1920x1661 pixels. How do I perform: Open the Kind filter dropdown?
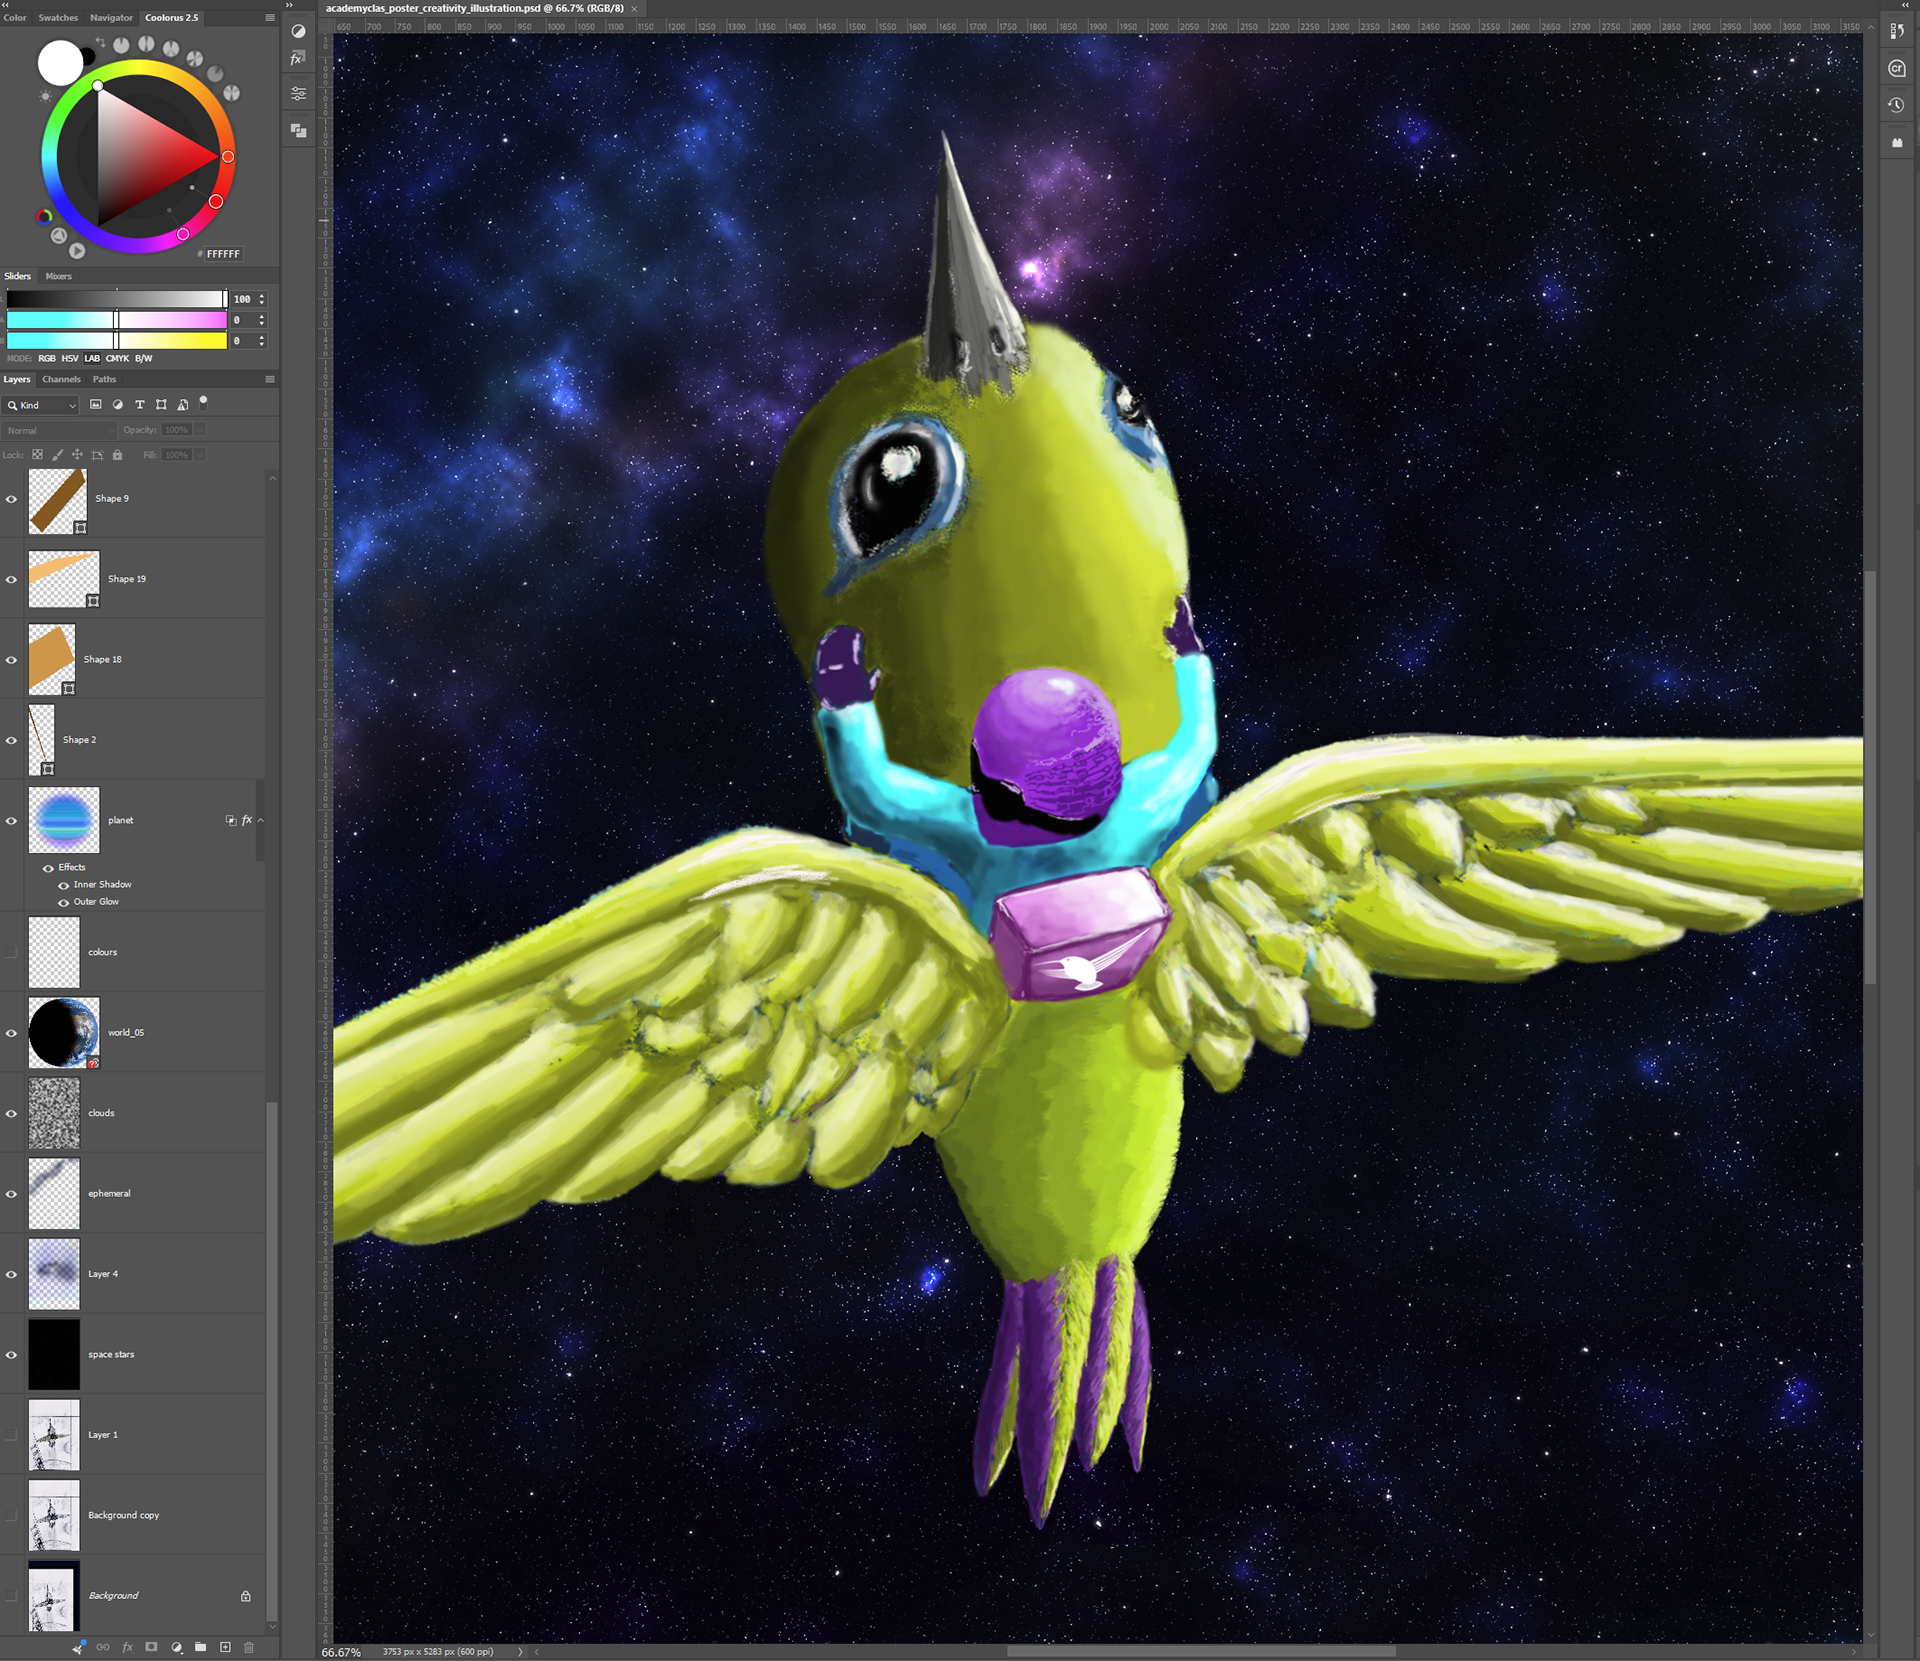pos(41,405)
